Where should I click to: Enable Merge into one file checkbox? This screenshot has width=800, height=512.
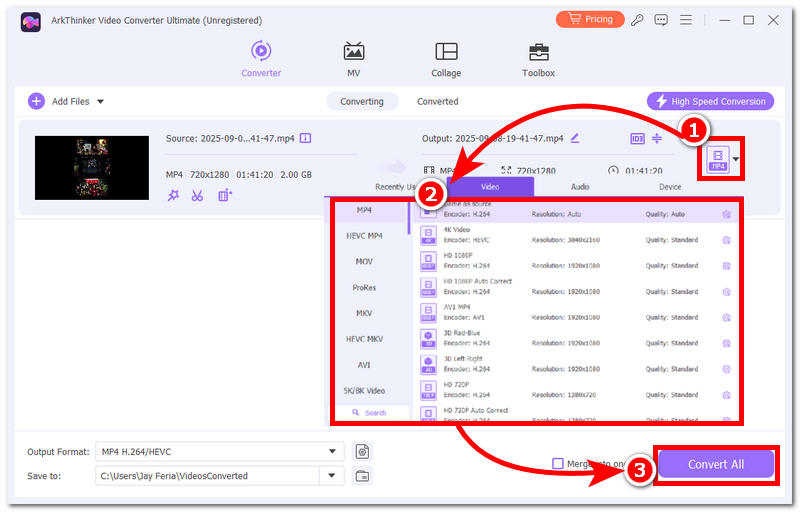[x=558, y=463]
